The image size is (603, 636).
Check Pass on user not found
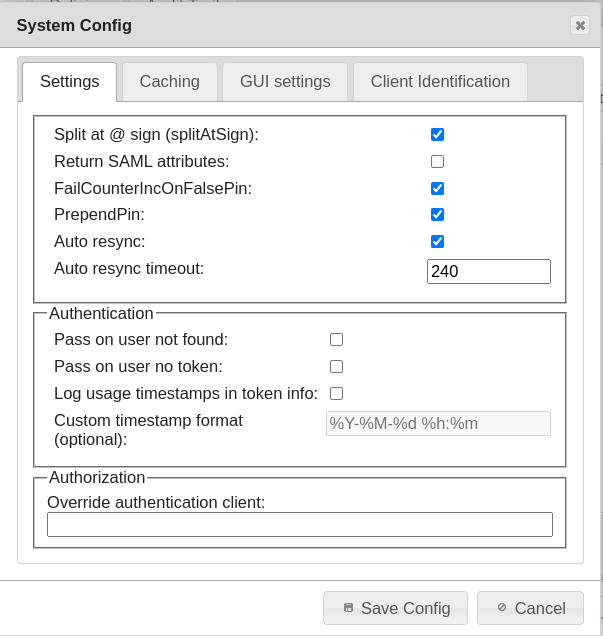pyautogui.click(x=337, y=340)
